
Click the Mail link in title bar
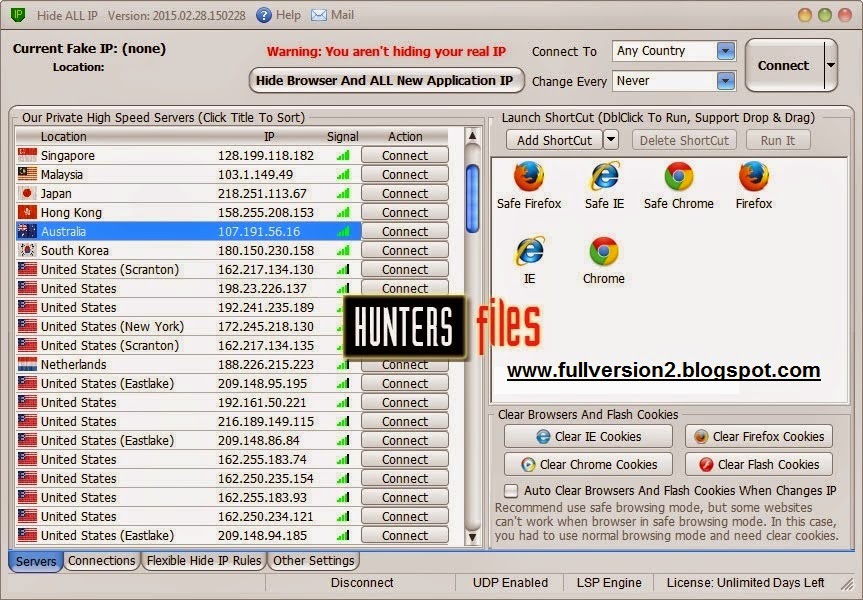[x=342, y=15]
